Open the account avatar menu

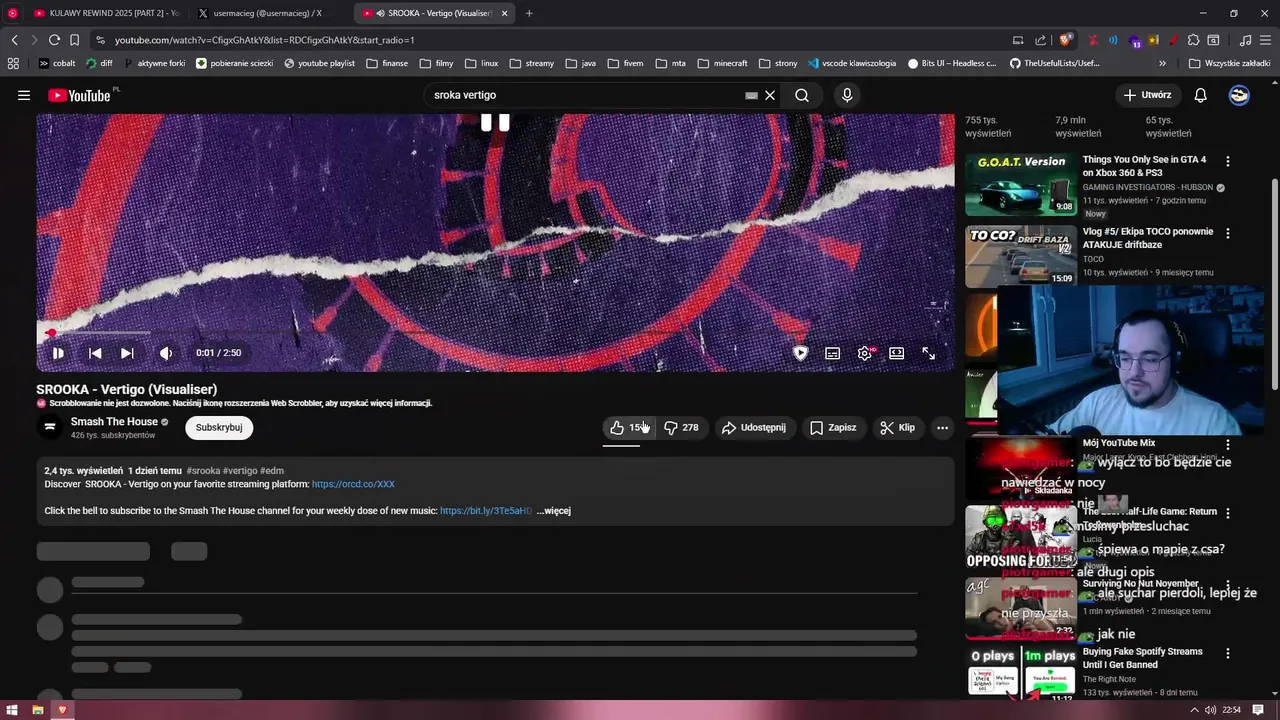(1239, 95)
